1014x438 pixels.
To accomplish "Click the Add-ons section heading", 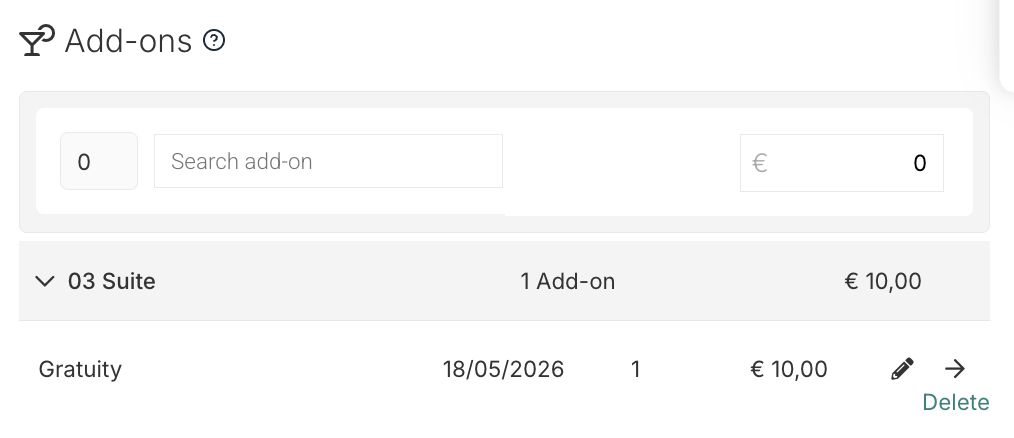I will coord(128,41).
